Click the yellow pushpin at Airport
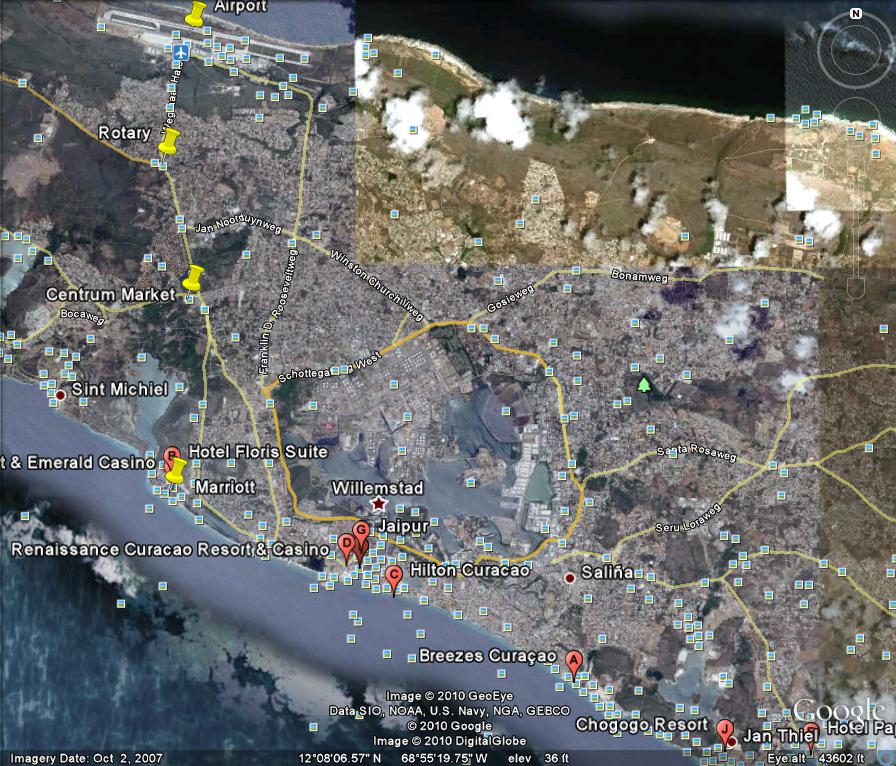Viewport: 896px width, 766px height. [x=195, y=14]
